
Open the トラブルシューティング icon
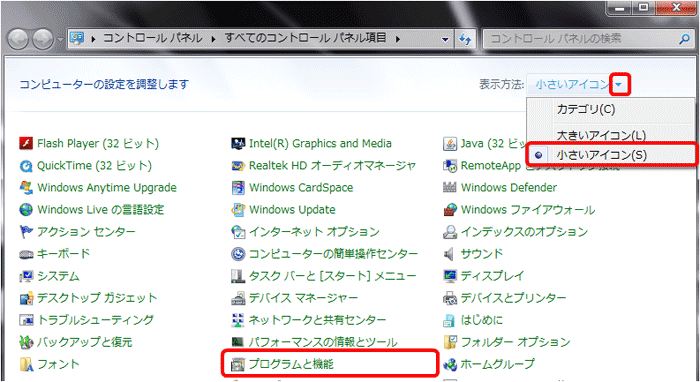[26, 320]
